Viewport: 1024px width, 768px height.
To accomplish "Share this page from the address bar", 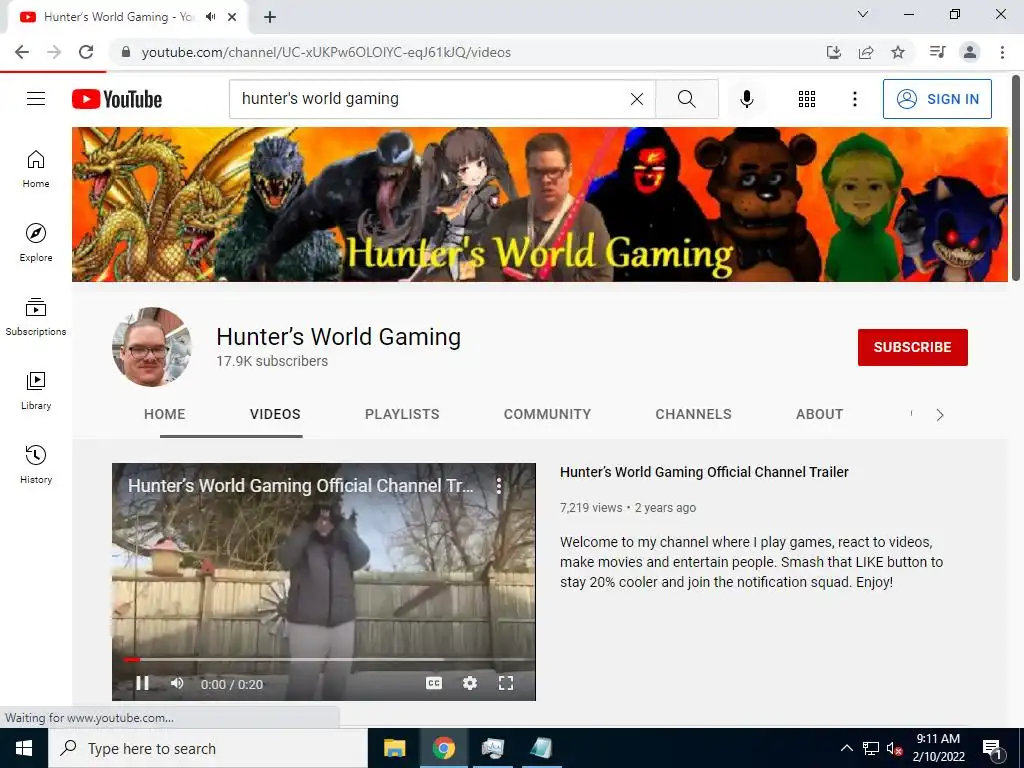I will pyautogui.click(x=866, y=52).
